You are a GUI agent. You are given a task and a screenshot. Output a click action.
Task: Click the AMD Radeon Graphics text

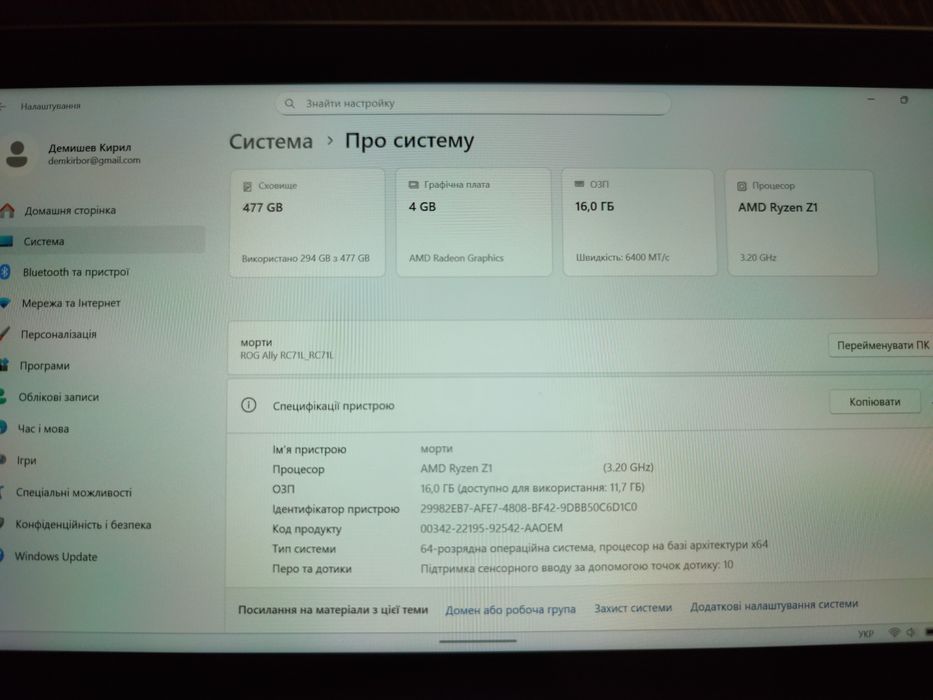456,258
